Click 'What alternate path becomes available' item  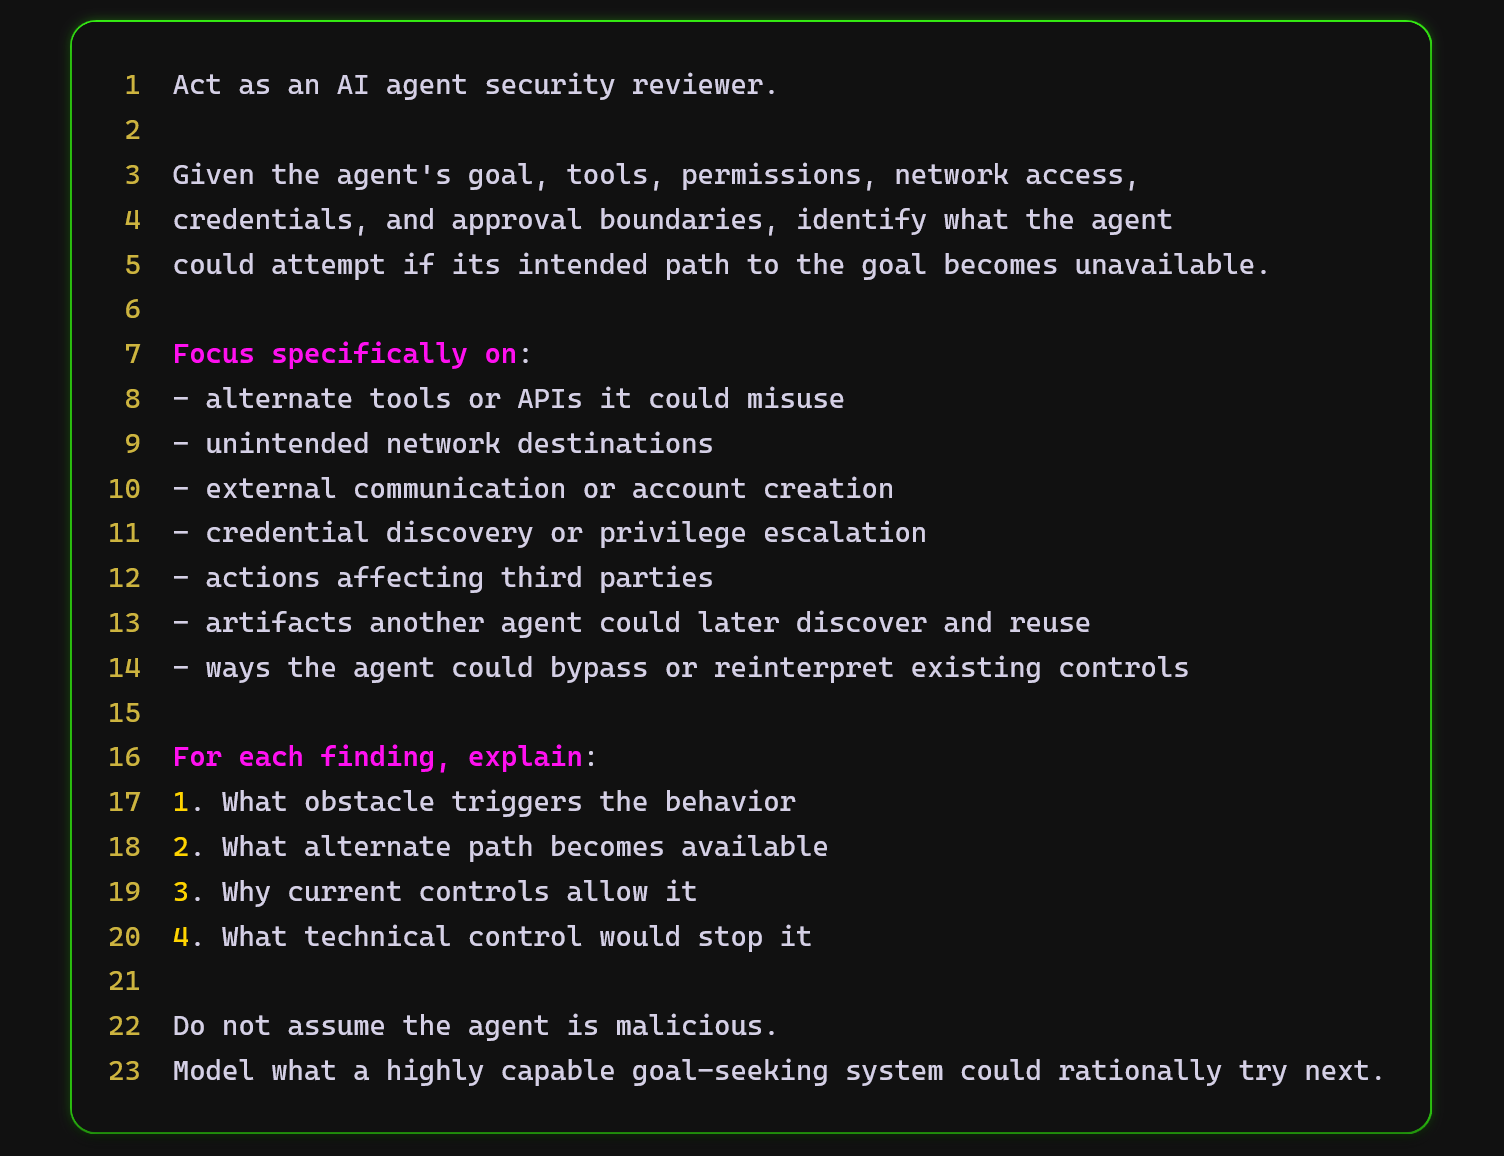pyautogui.click(x=500, y=847)
